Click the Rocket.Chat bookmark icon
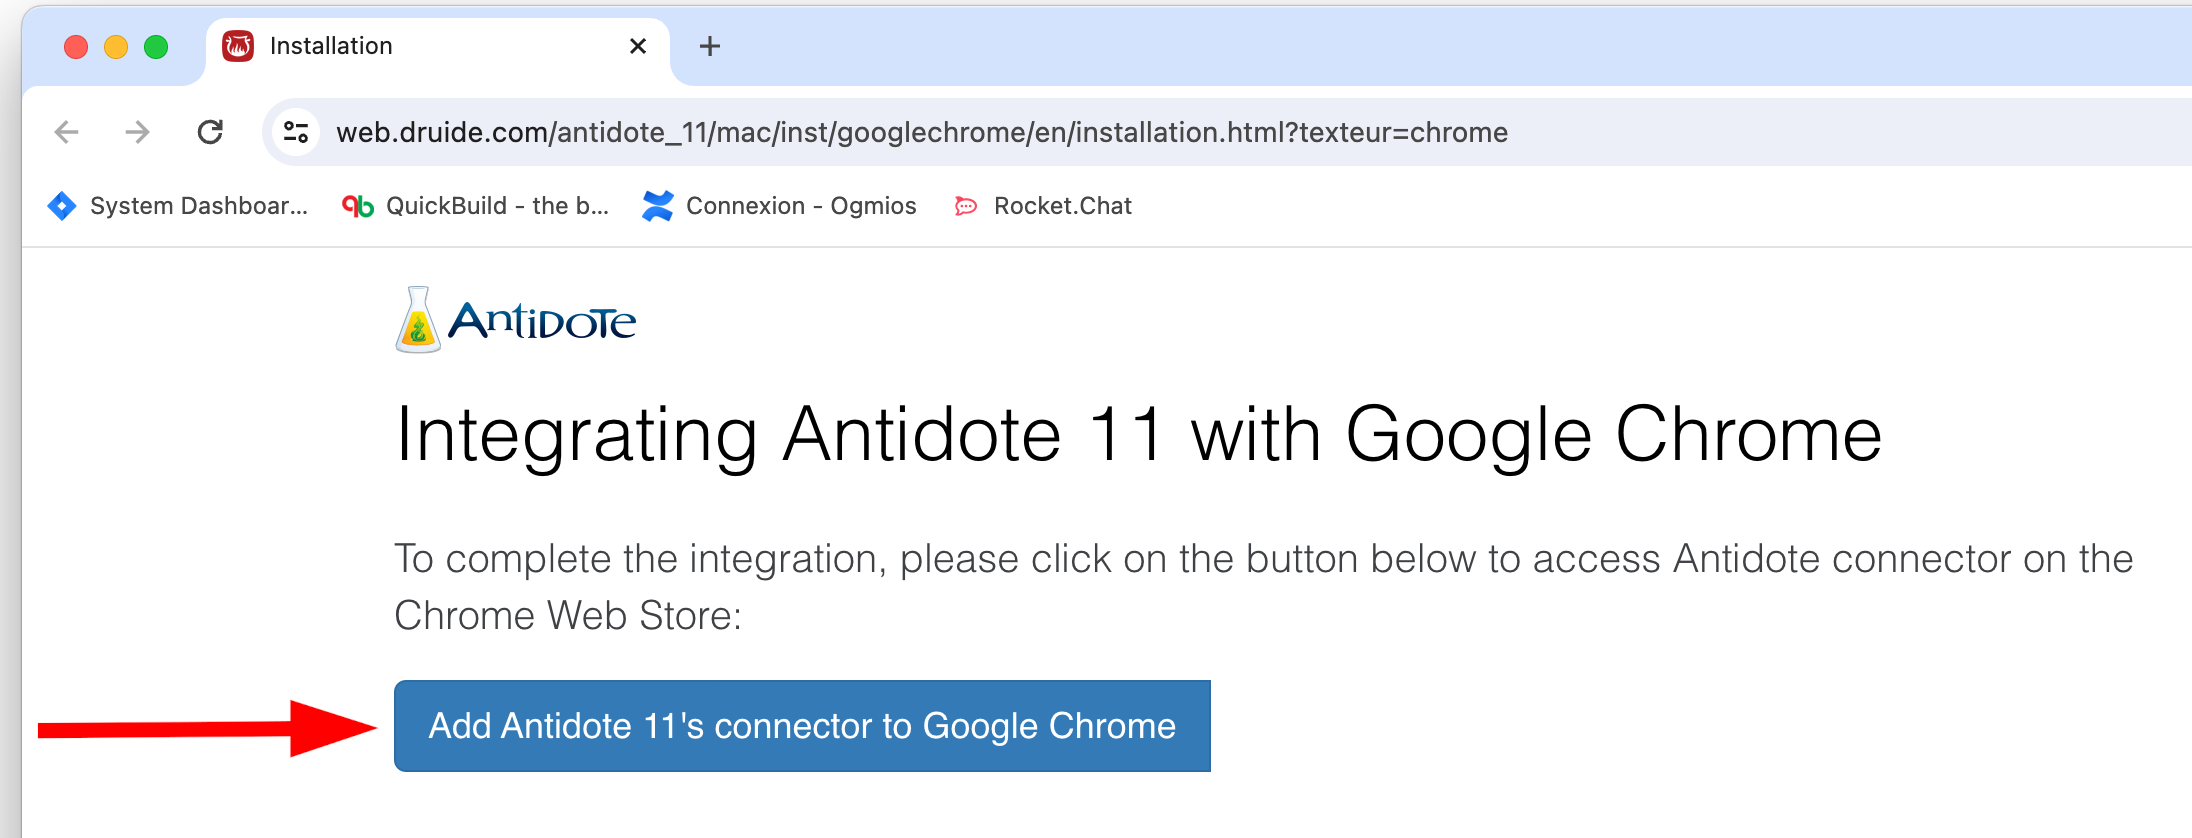 click(x=966, y=206)
